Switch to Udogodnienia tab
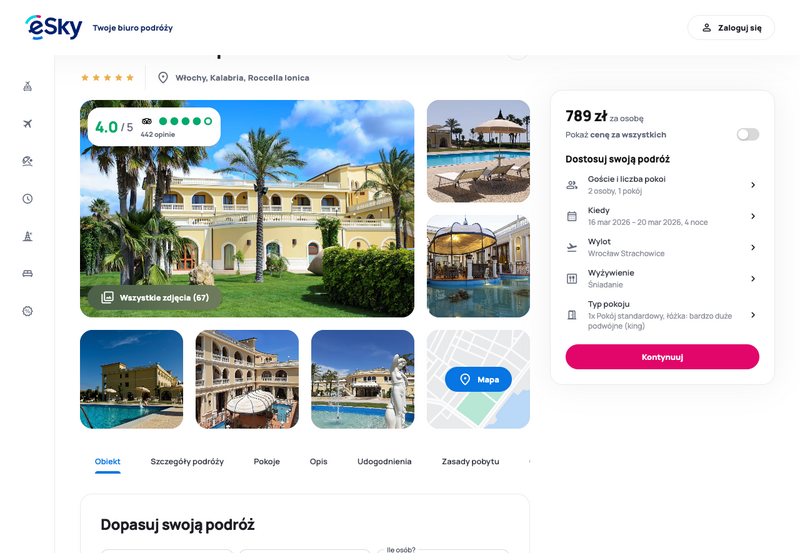Viewport: 800px width, 553px height. (x=384, y=461)
